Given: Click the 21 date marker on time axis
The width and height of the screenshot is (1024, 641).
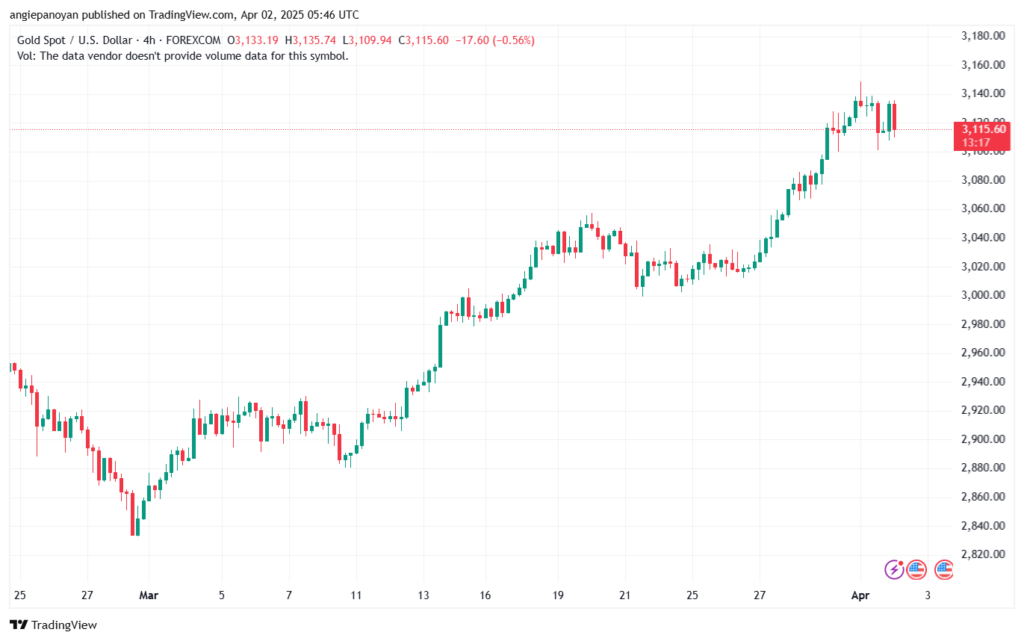Looking at the screenshot, I should click(x=624, y=596).
